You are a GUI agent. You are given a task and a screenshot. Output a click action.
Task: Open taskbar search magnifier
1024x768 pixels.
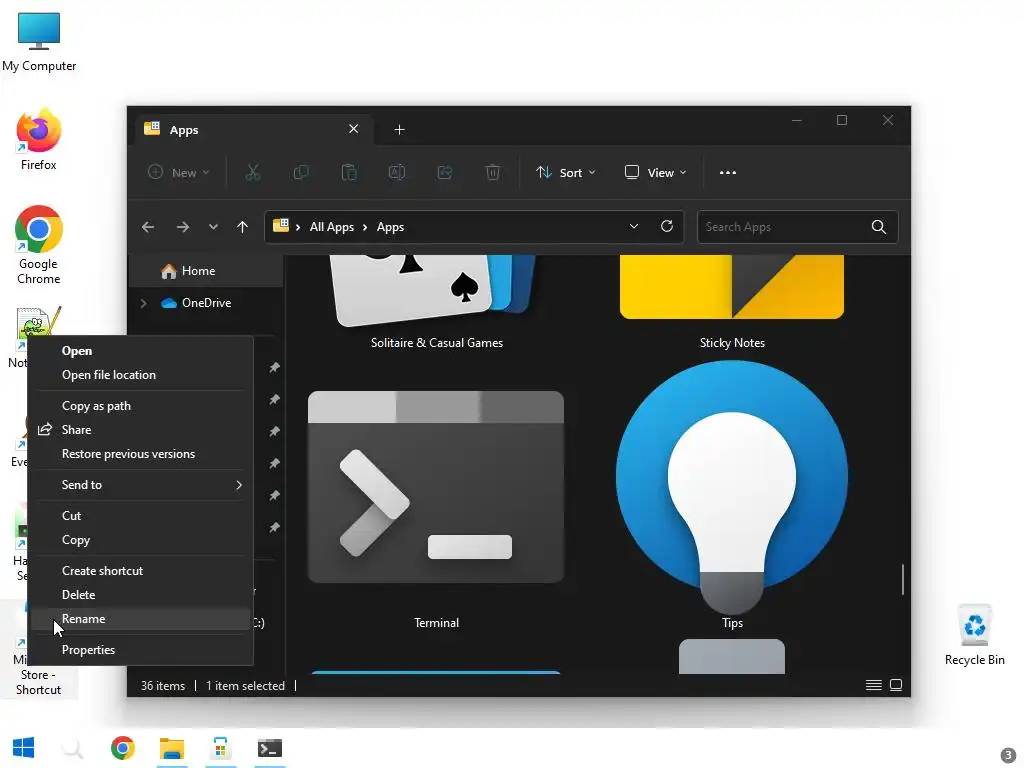[72, 748]
